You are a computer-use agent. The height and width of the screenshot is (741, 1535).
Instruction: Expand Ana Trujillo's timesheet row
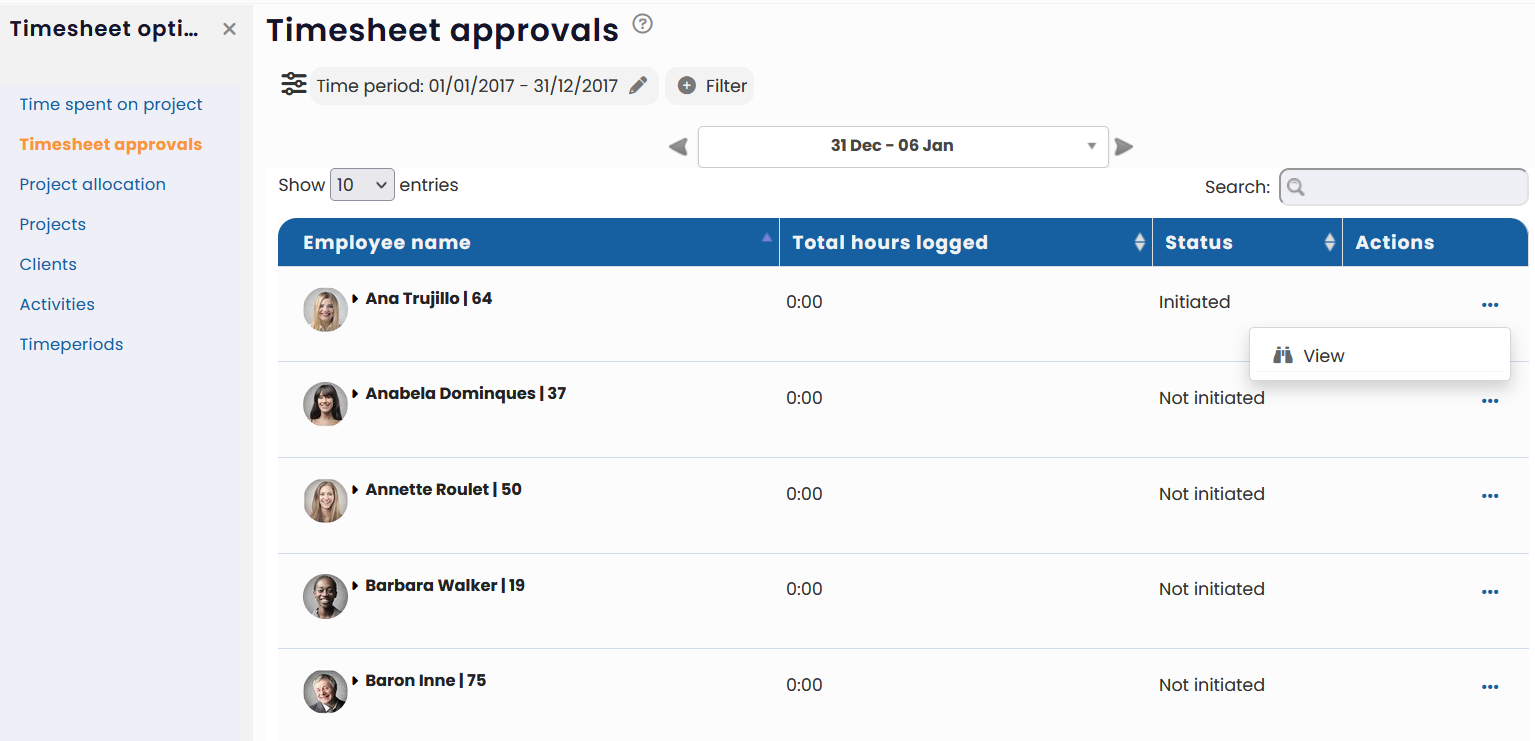coord(358,297)
